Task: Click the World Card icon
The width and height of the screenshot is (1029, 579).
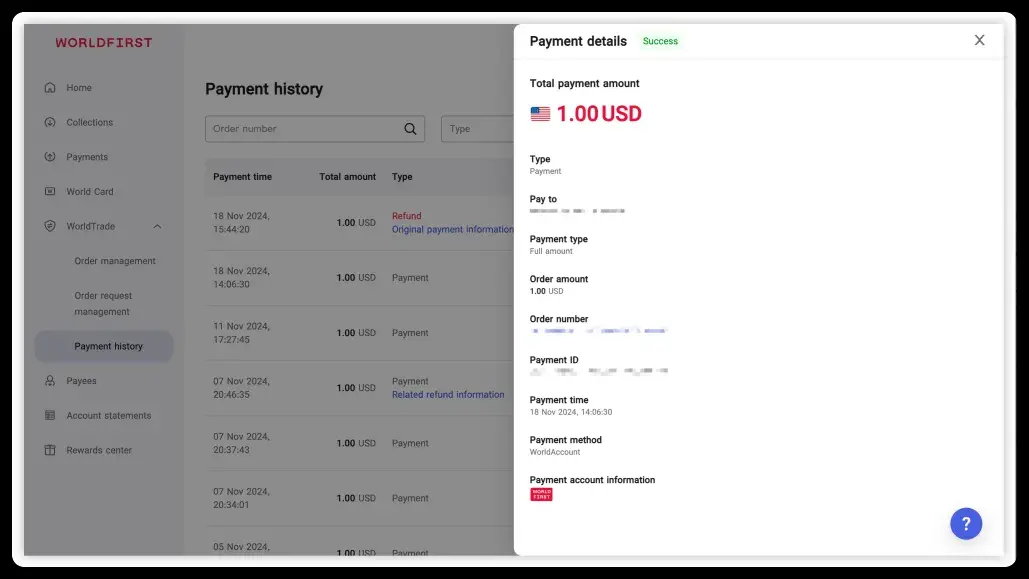Action: (x=50, y=192)
